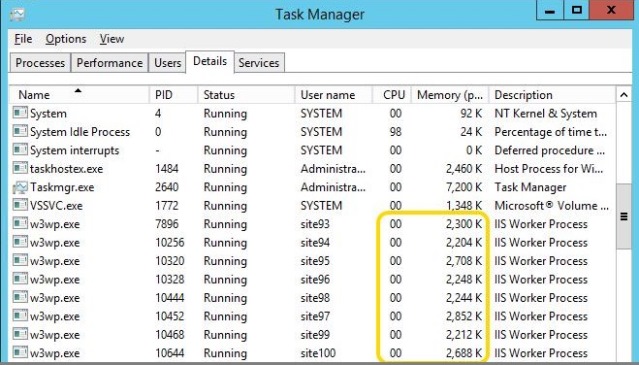
Task: Sort by the User name column header
Action: coord(333,95)
